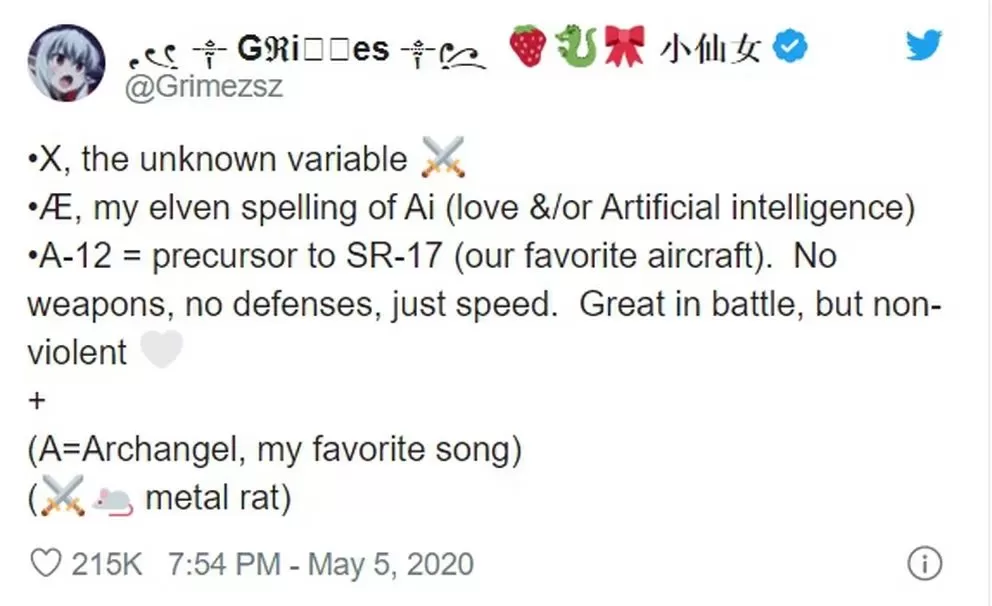Like the tweet with the heart icon
The height and width of the screenshot is (606, 992).
click(46, 563)
